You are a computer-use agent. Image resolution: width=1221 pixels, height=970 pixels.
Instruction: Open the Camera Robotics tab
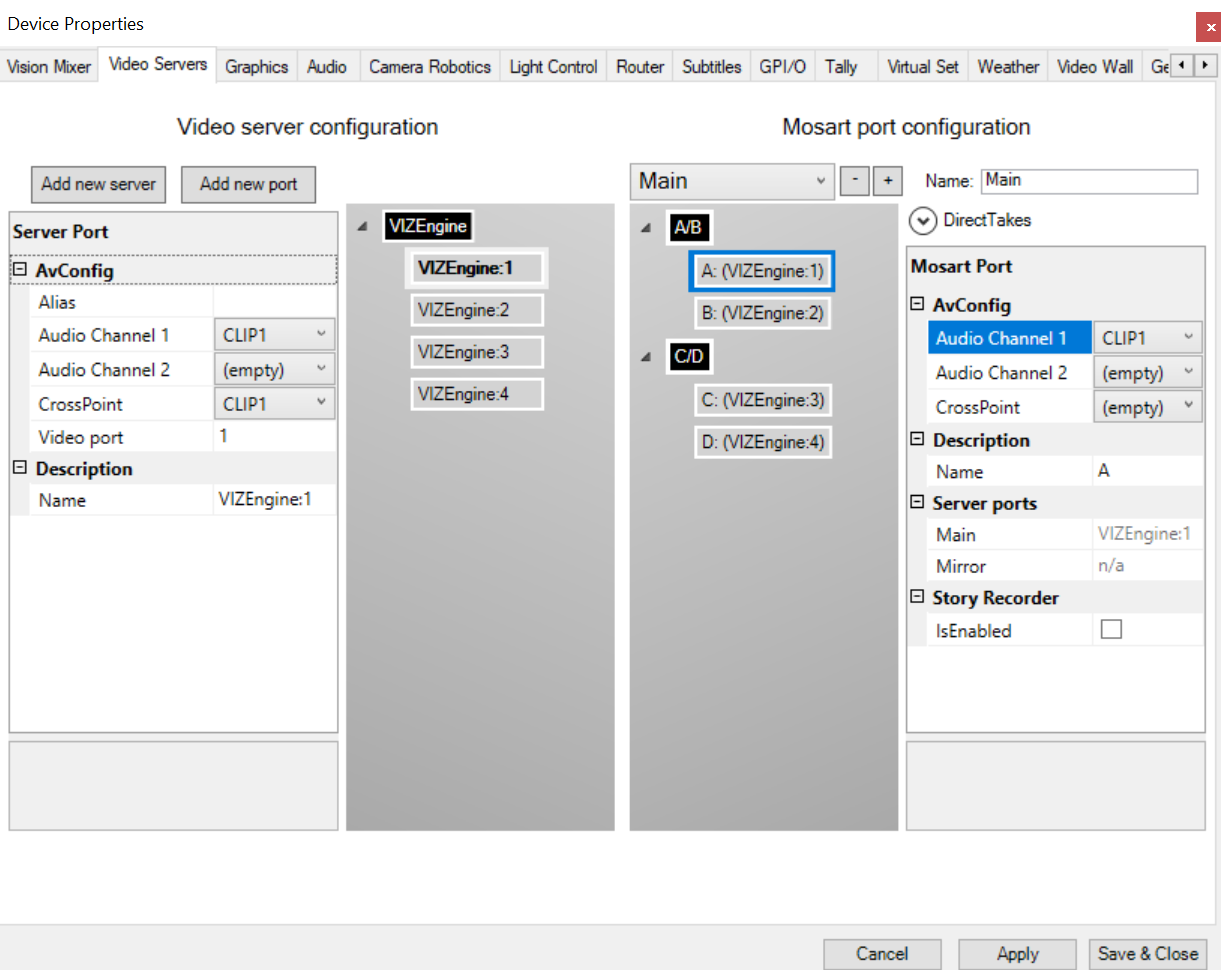(429, 67)
